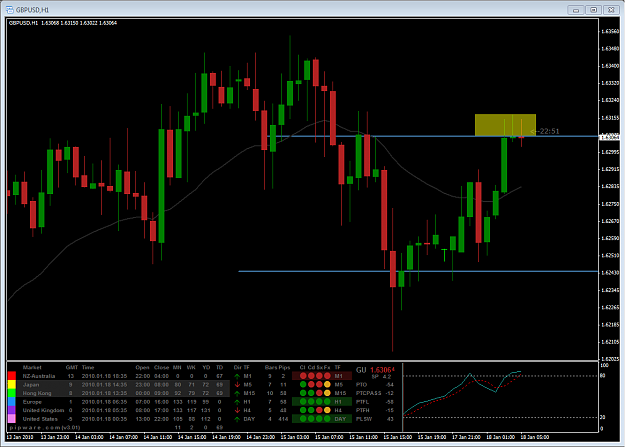This screenshot has width=625, height=447.
Task: Click the green up arrow for DAY
Action: pos(238,419)
